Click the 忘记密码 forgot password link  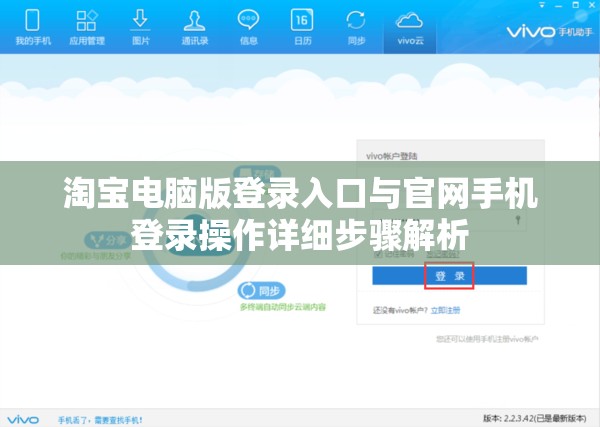point(443,254)
